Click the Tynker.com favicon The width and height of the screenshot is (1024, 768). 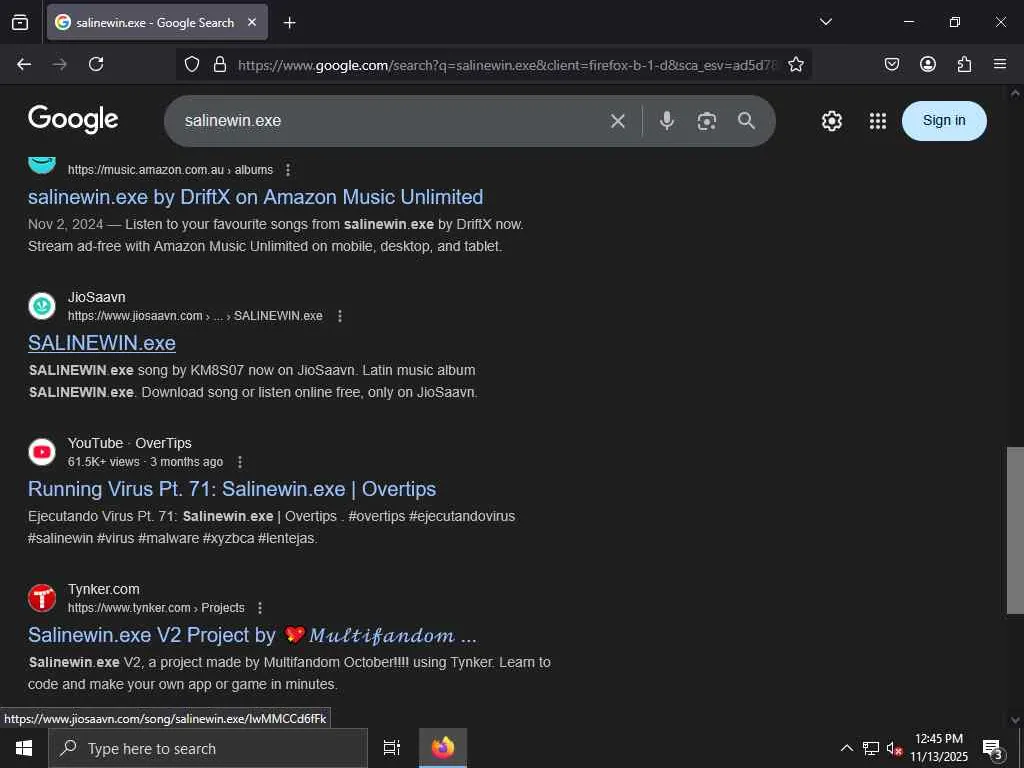pyautogui.click(x=42, y=598)
